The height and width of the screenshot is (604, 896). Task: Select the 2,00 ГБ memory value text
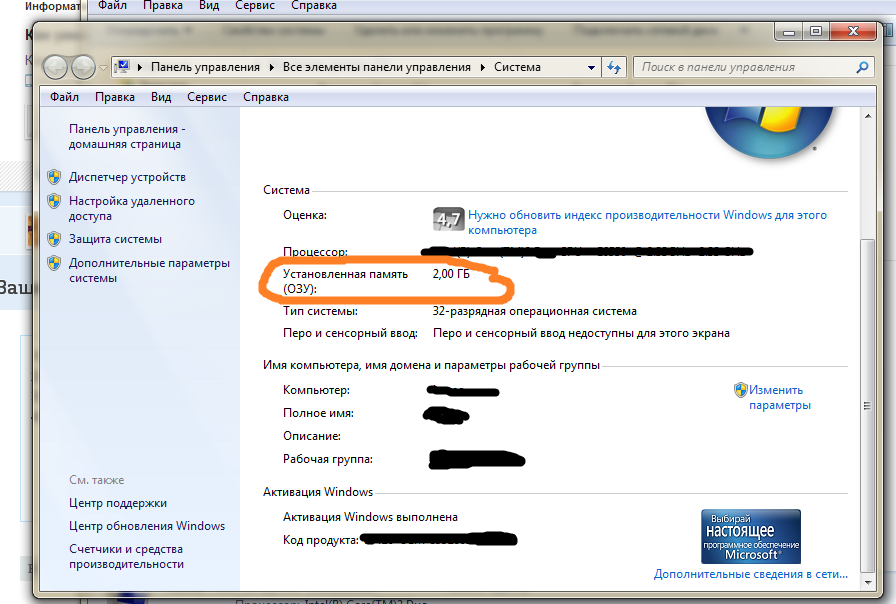tap(451, 274)
